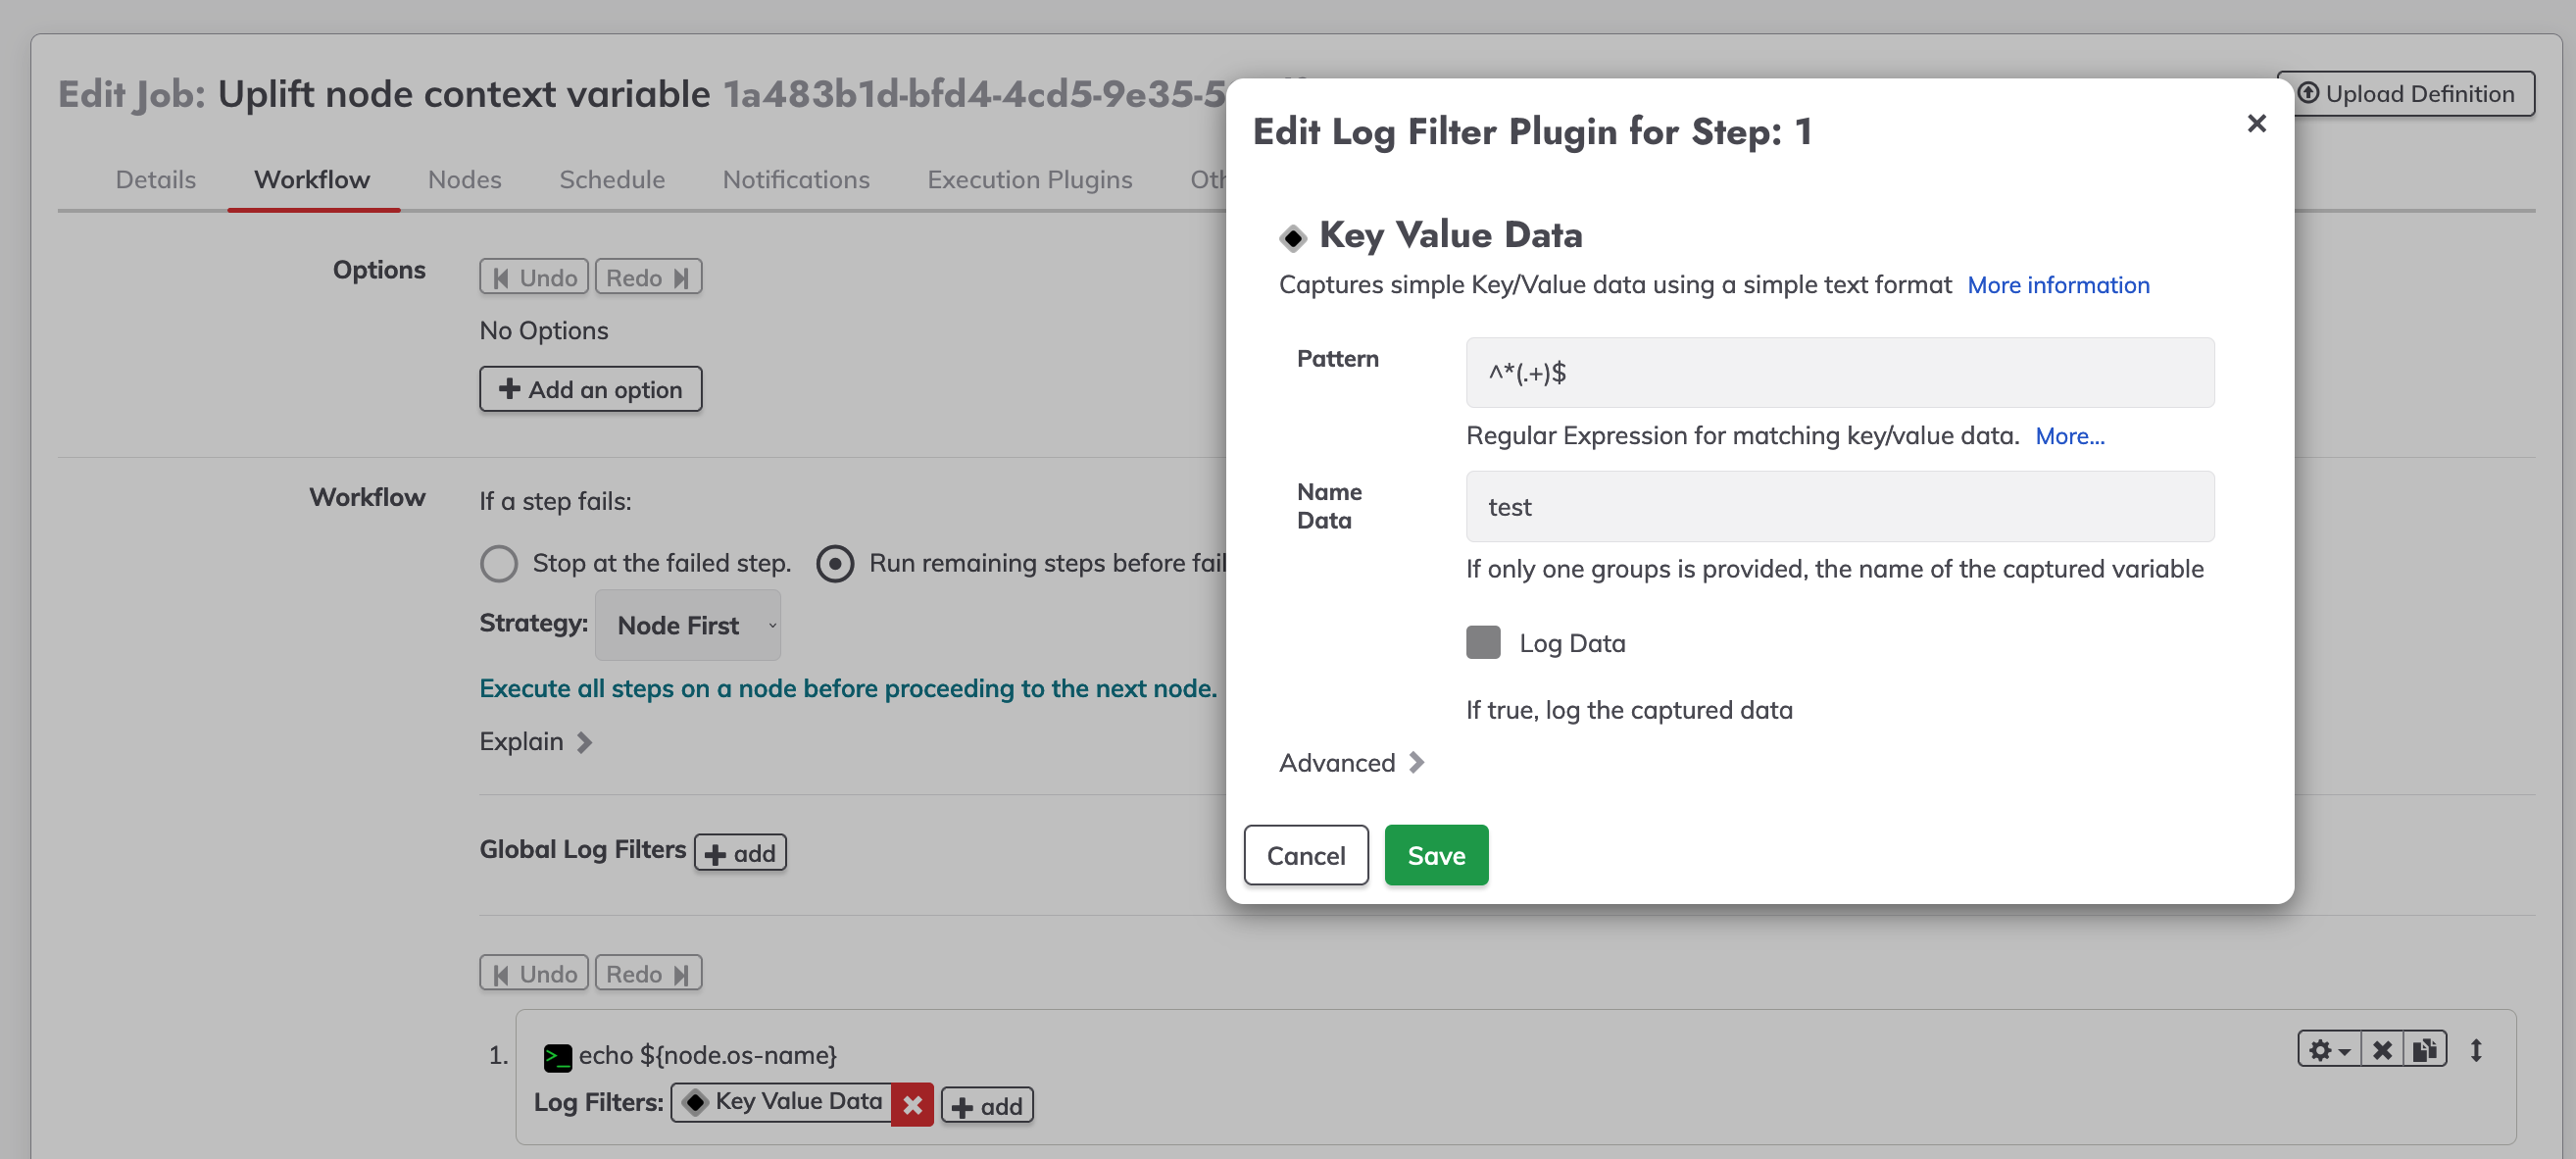
Task: Follow the More information link
Action: tap(2058, 285)
